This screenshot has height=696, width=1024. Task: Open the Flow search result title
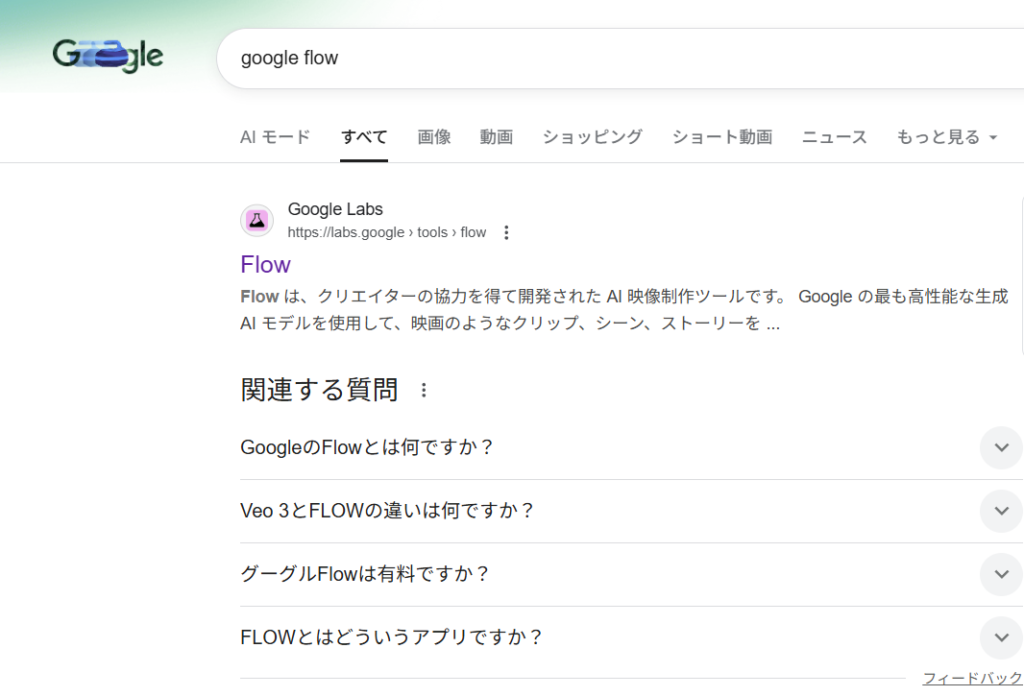pos(266,265)
